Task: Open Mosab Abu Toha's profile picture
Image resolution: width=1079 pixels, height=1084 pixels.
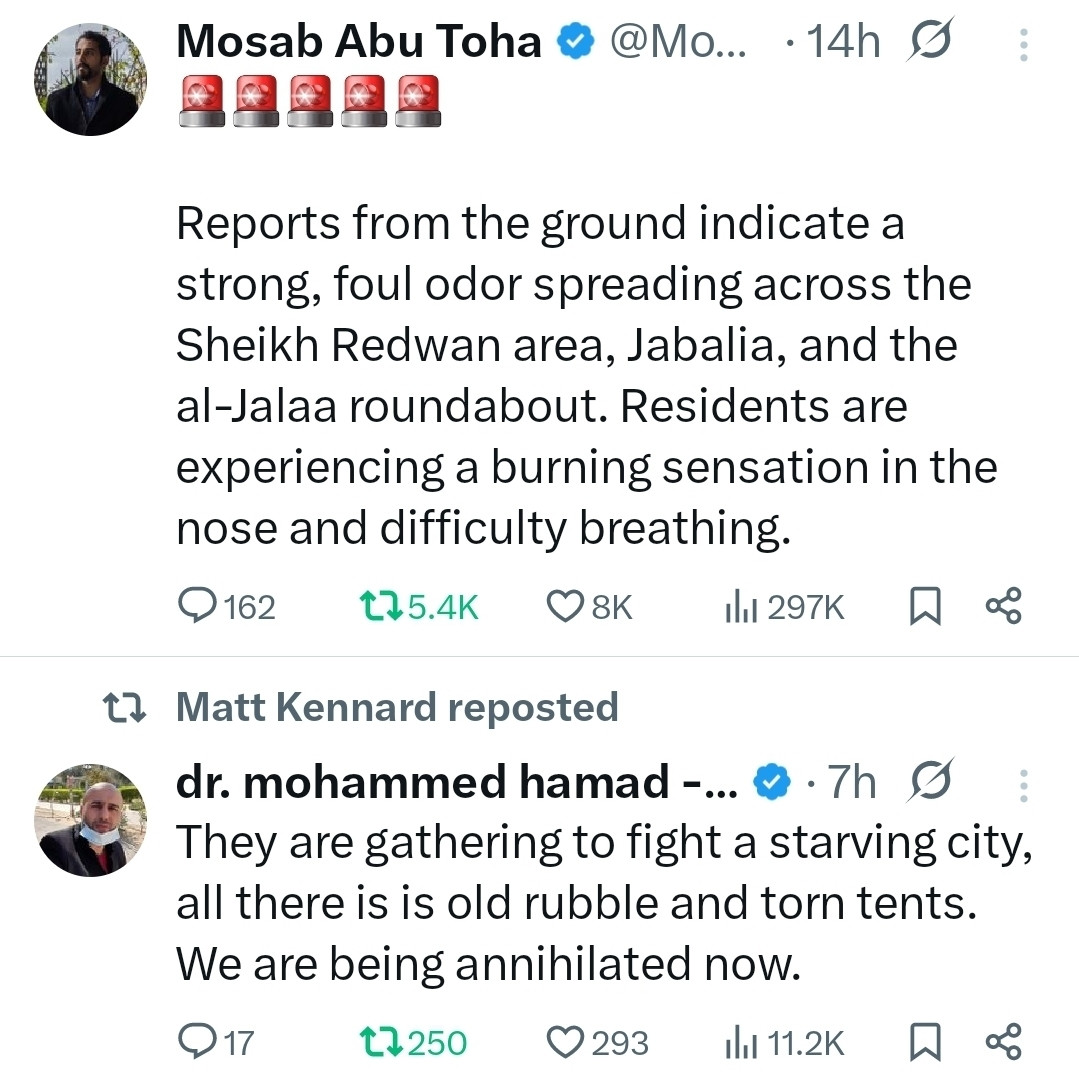Action: 91,79
